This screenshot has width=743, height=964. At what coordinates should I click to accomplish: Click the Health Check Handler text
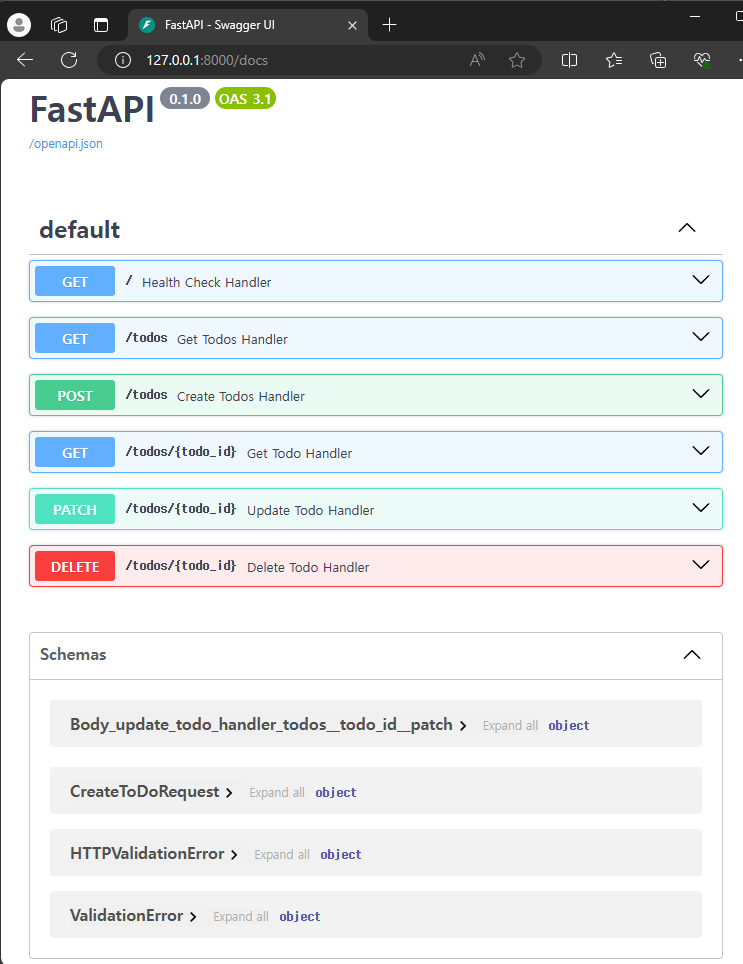tap(206, 282)
